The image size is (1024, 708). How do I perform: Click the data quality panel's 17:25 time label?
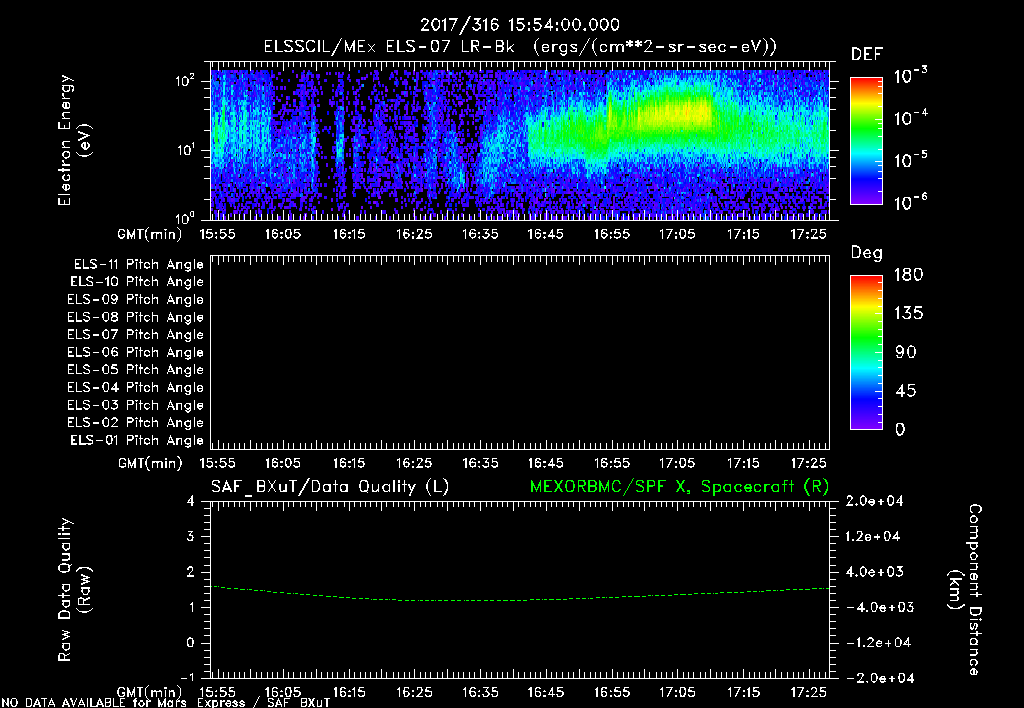[x=808, y=692]
